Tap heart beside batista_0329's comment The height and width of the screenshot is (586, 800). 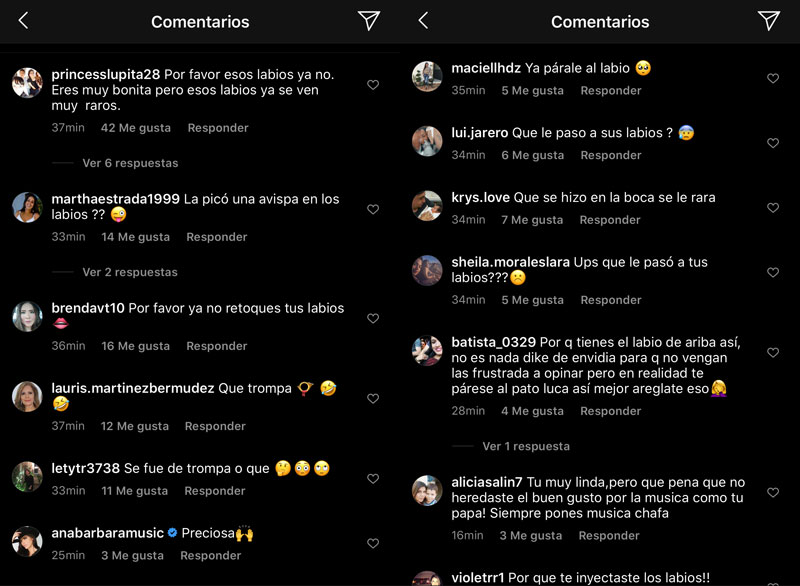(773, 352)
